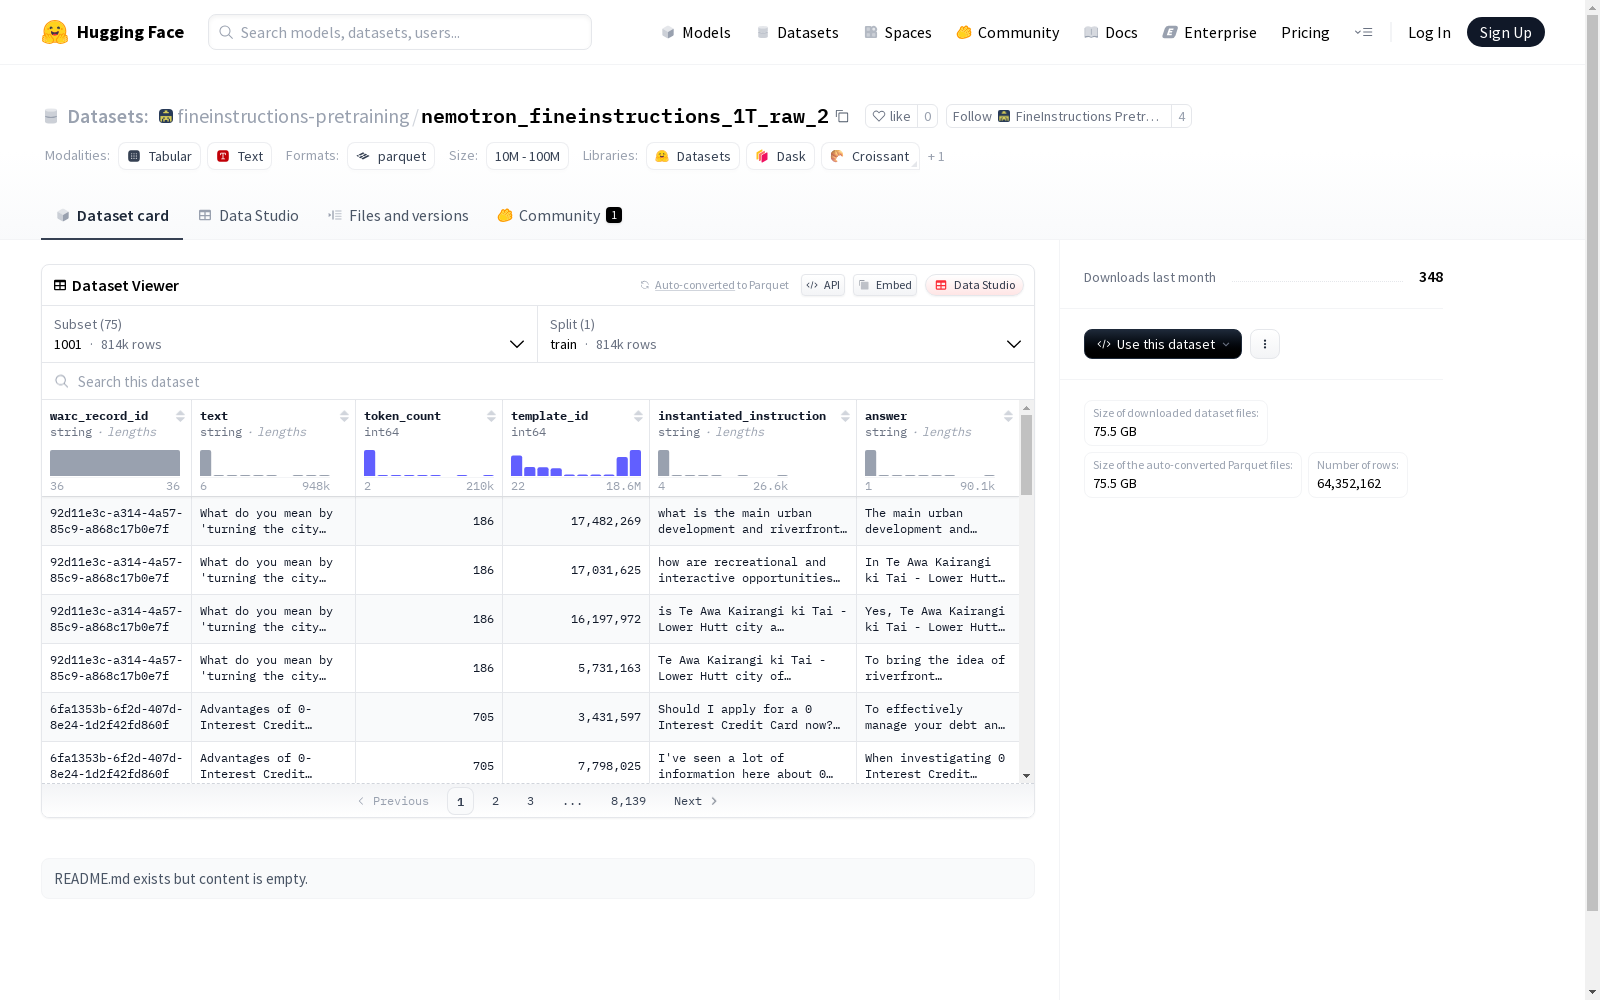The height and width of the screenshot is (1000, 1600).
Task: Expand the Split dropdown
Action: (x=786, y=334)
